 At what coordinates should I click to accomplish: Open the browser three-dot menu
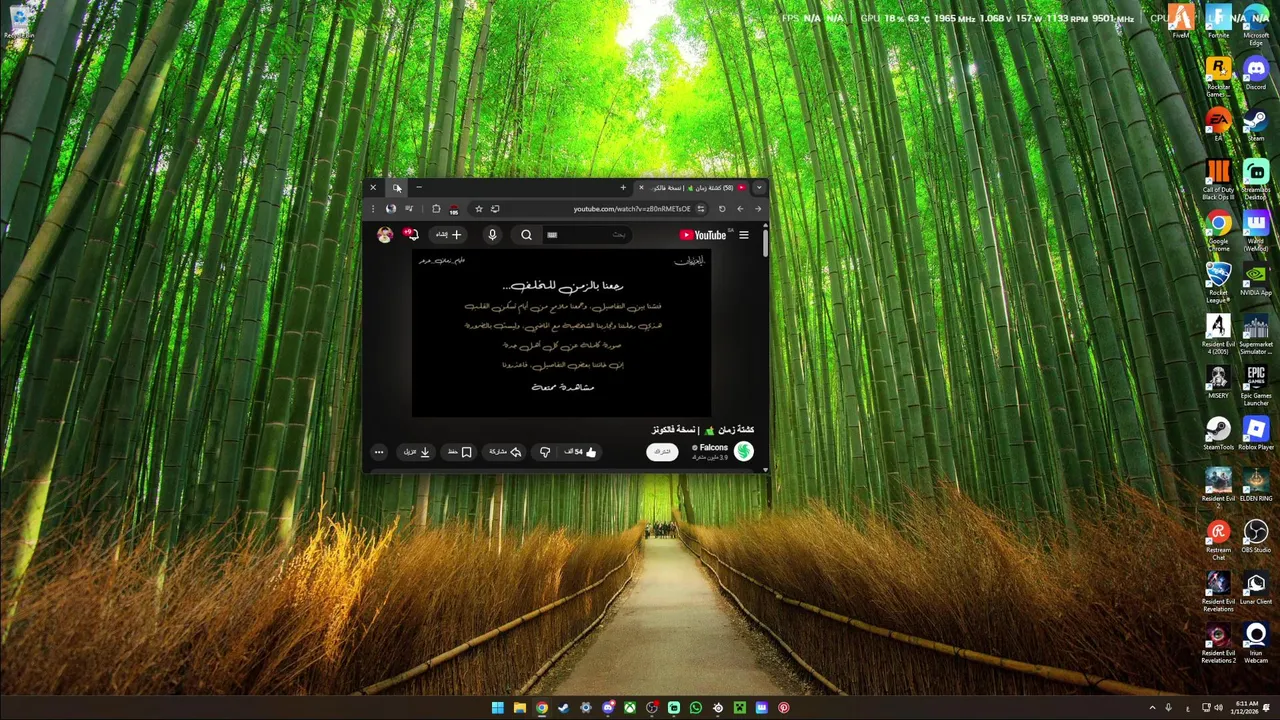tap(373, 209)
